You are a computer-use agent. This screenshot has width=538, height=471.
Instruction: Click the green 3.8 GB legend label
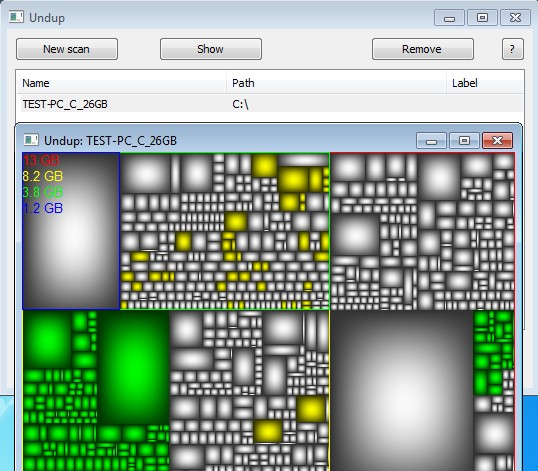[x=43, y=192]
